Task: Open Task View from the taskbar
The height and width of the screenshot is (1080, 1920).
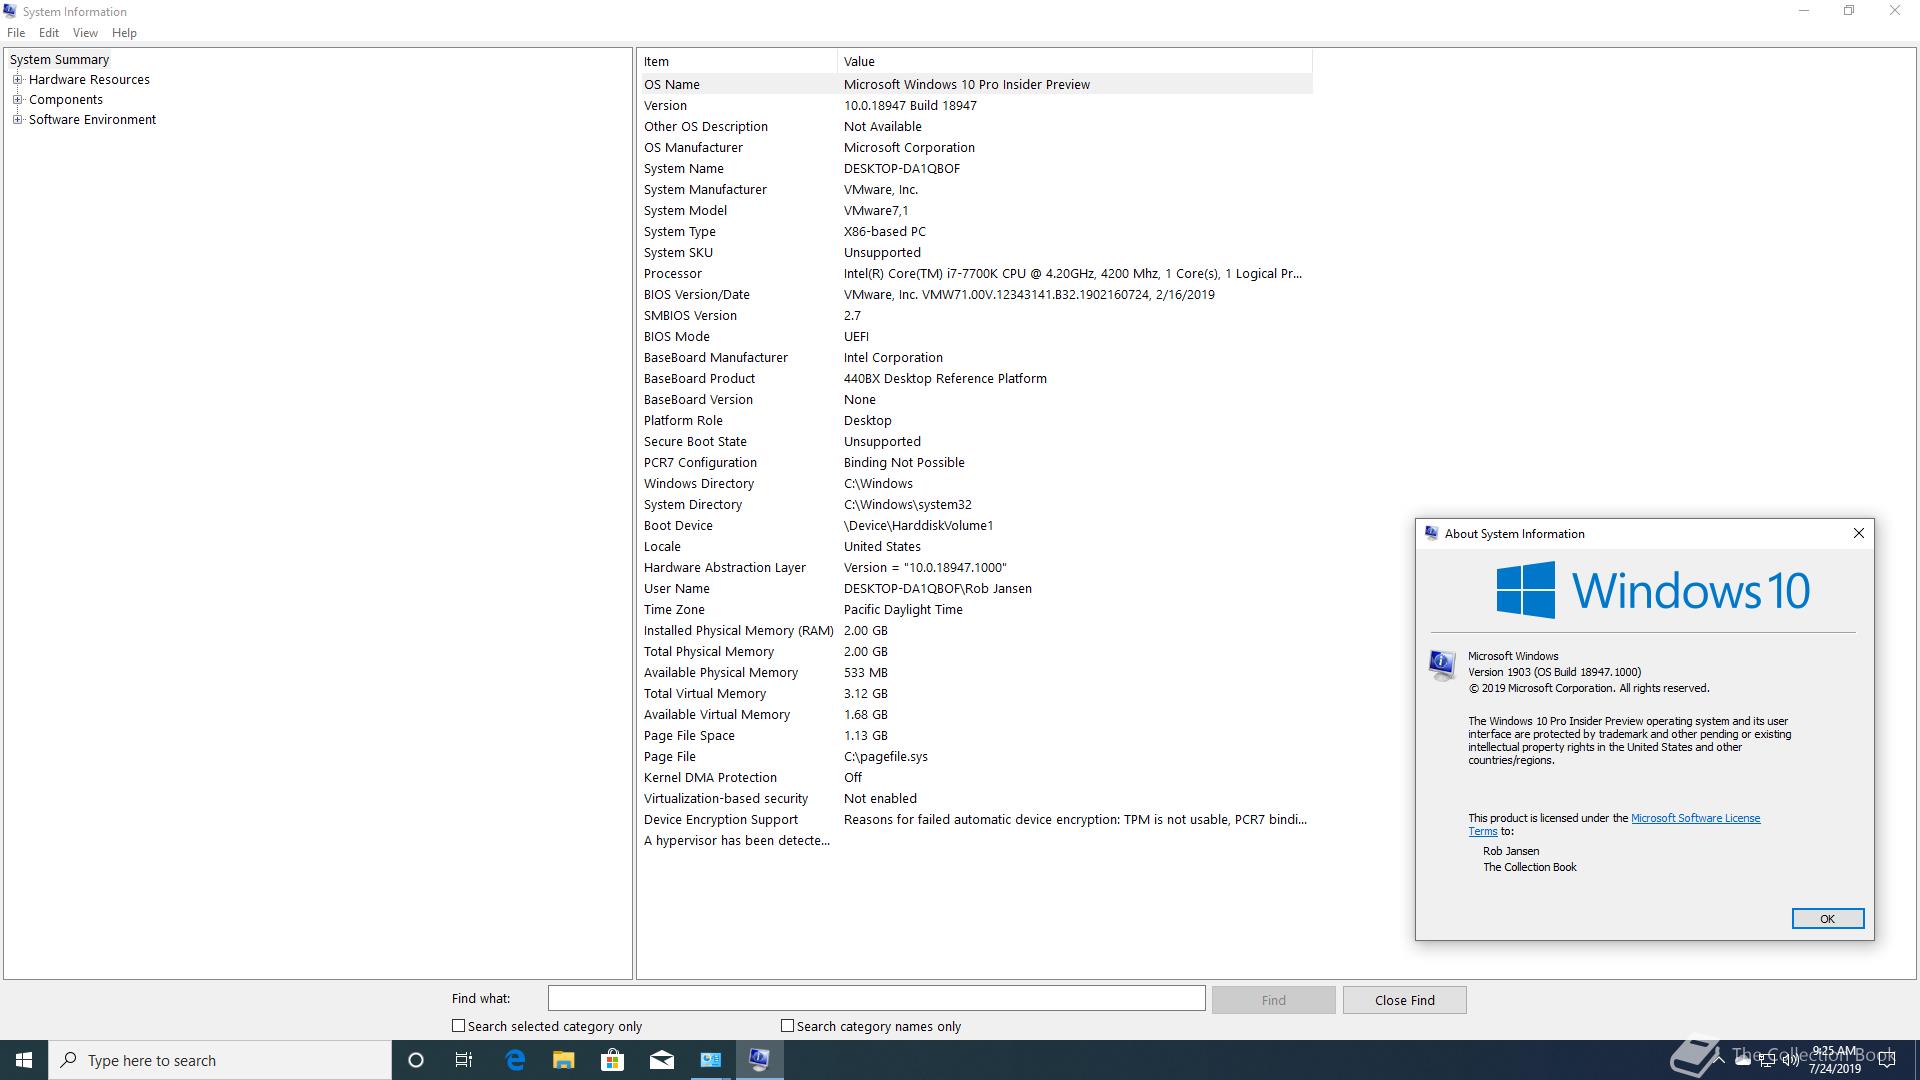Action: (464, 1060)
